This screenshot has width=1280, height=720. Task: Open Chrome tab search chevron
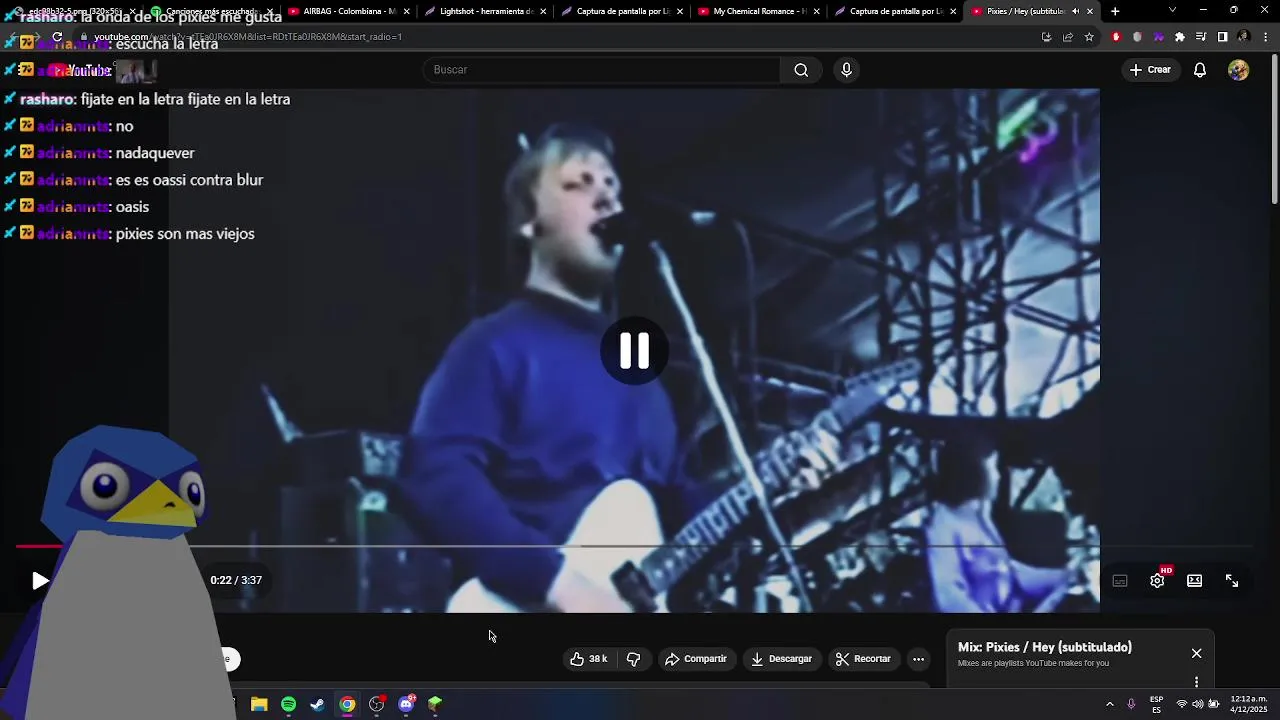(x=1172, y=10)
